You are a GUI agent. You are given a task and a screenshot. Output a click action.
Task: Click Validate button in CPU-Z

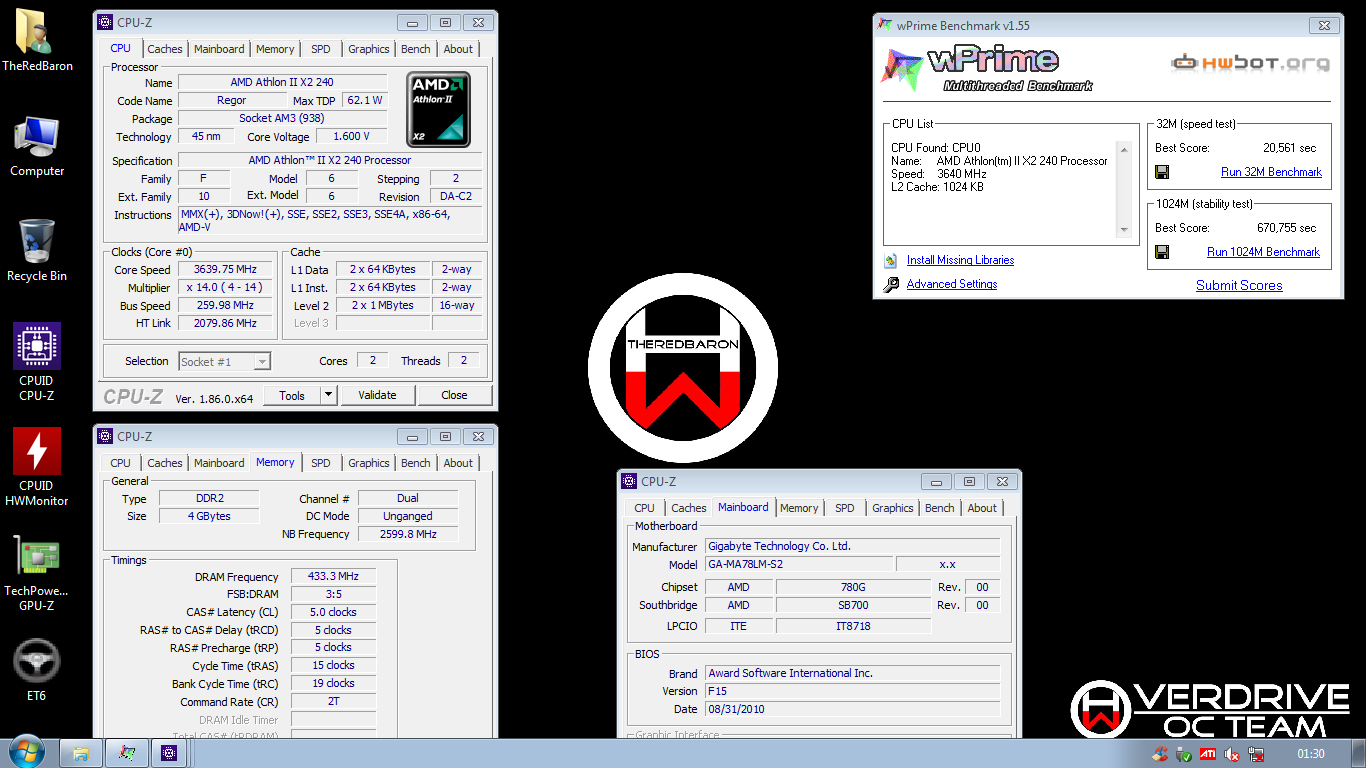pyautogui.click(x=377, y=395)
